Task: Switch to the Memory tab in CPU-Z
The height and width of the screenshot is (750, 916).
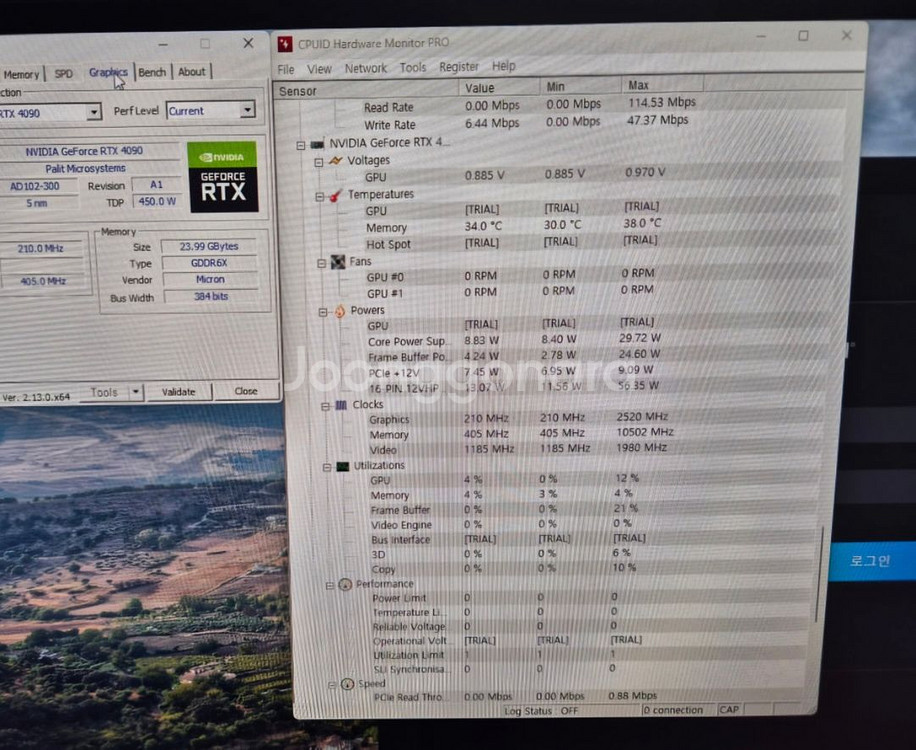Action: [x=21, y=74]
